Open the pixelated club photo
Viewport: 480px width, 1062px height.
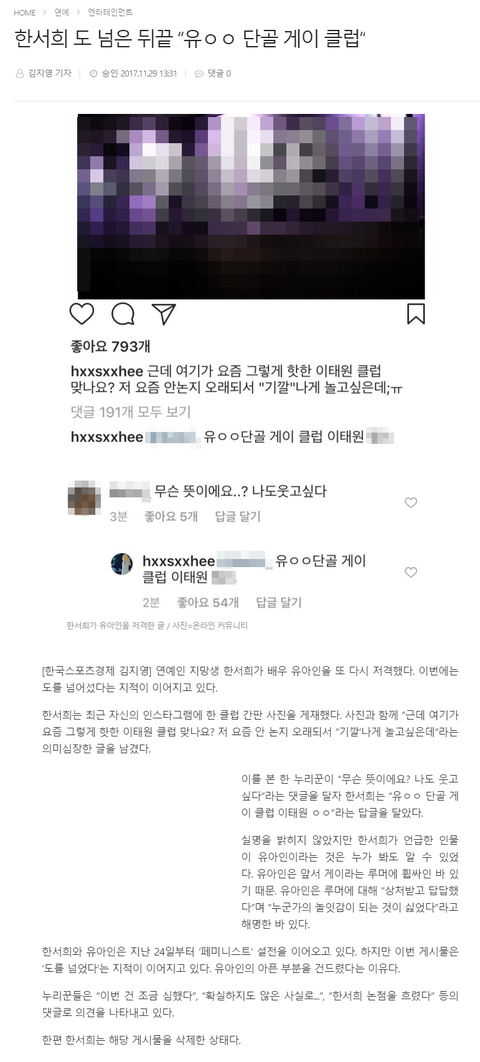[251, 206]
